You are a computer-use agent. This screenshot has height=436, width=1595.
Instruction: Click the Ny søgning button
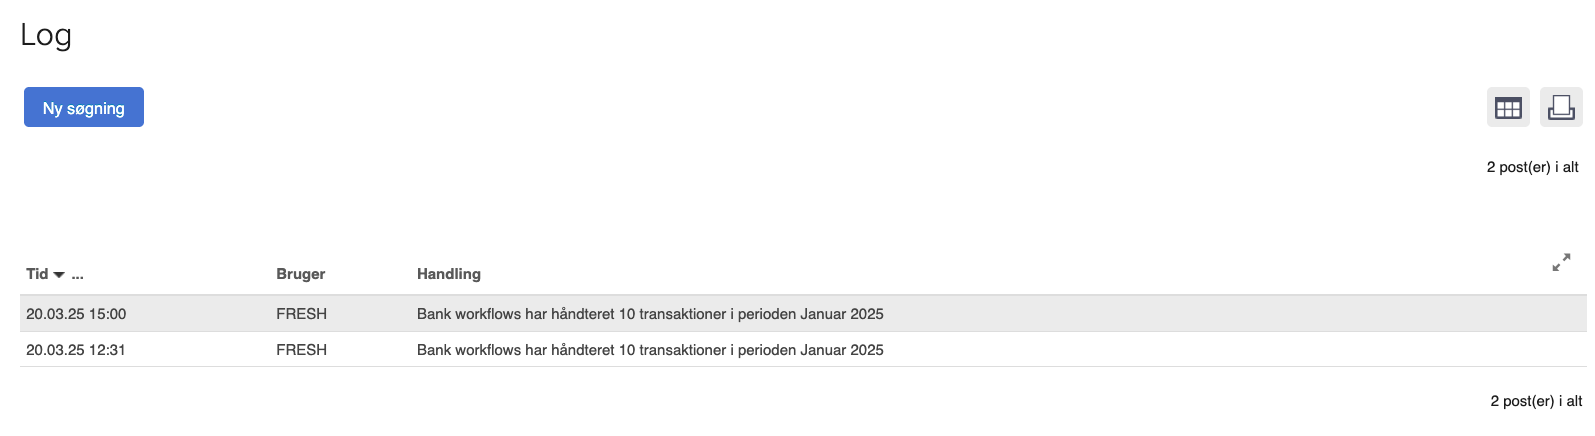(x=84, y=107)
